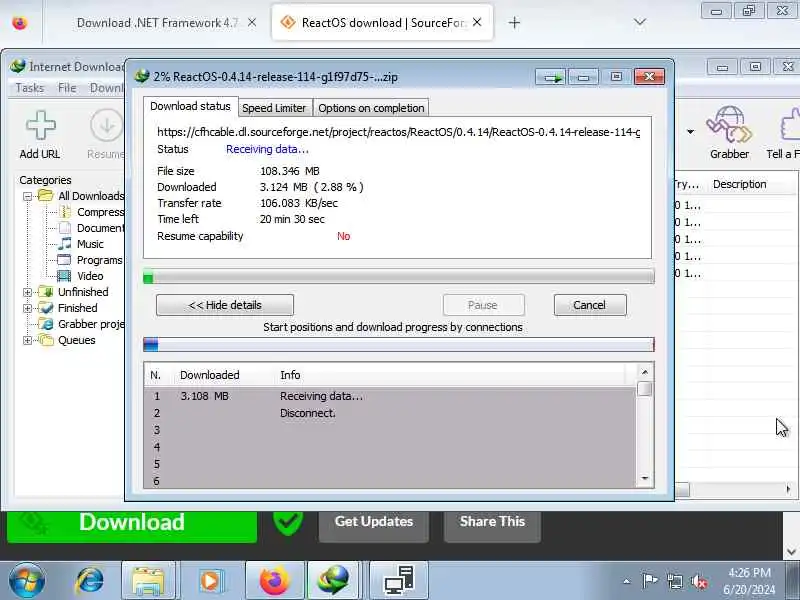Select the Queues category
The height and width of the screenshot is (600, 800).
coord(77,340)
